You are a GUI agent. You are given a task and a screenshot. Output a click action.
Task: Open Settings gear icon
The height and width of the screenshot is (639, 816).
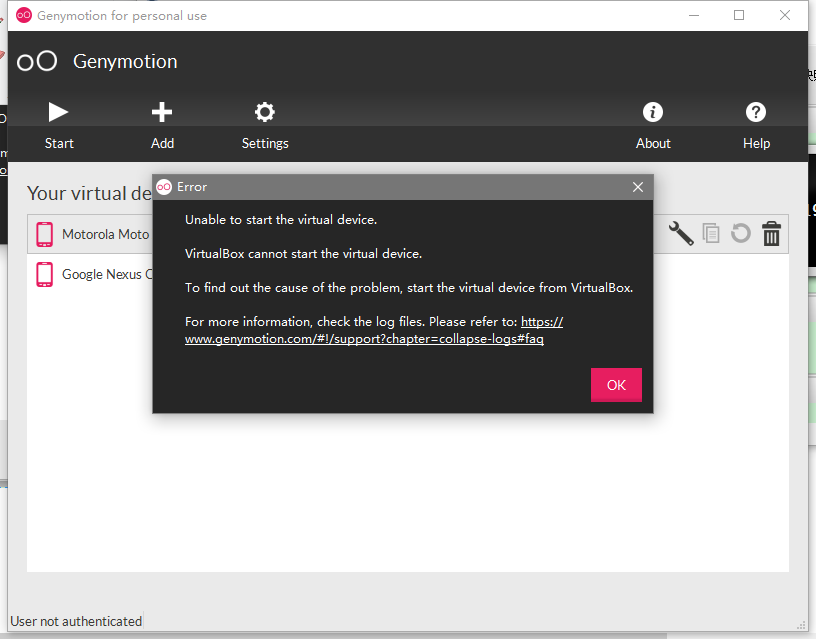tap(265, 112)
